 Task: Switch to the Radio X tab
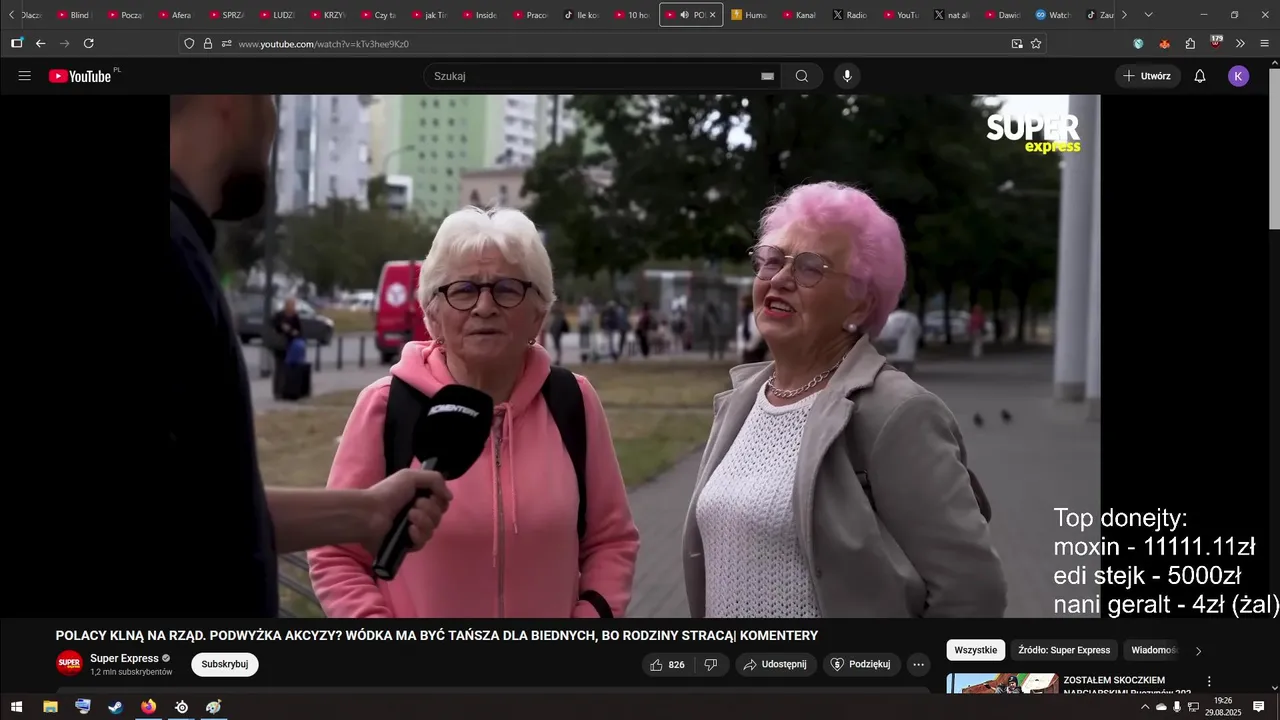[850, 15]
